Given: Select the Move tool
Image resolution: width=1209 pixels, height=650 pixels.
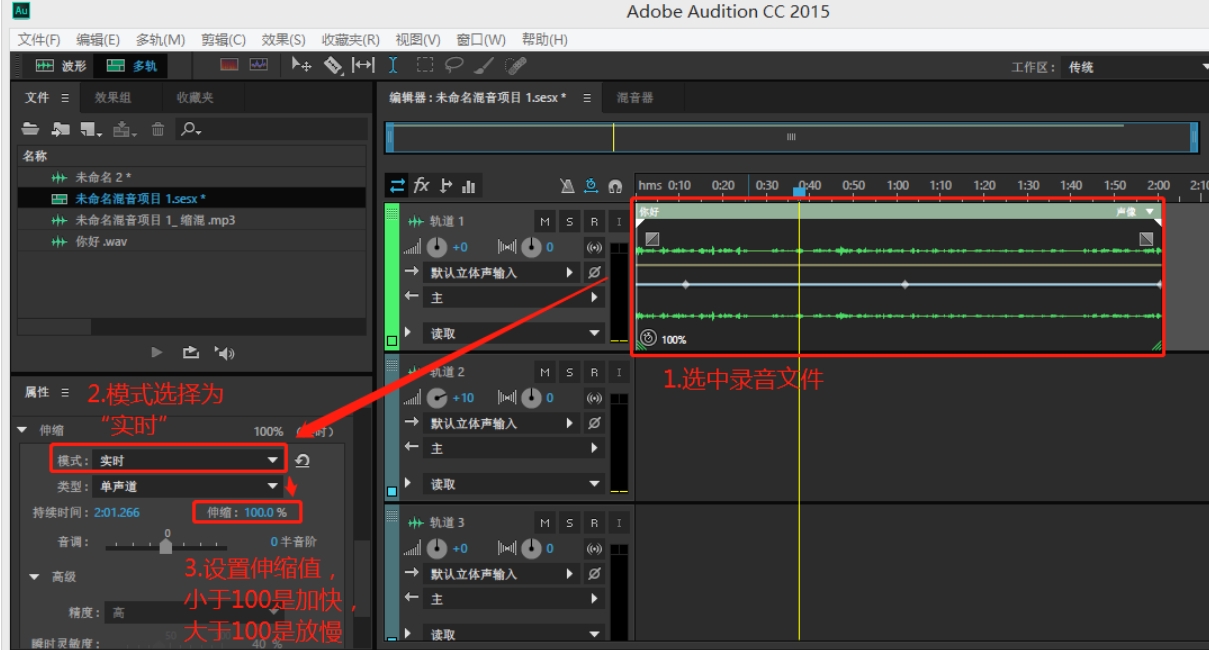Looking at the screenshot, I should 301,66.
